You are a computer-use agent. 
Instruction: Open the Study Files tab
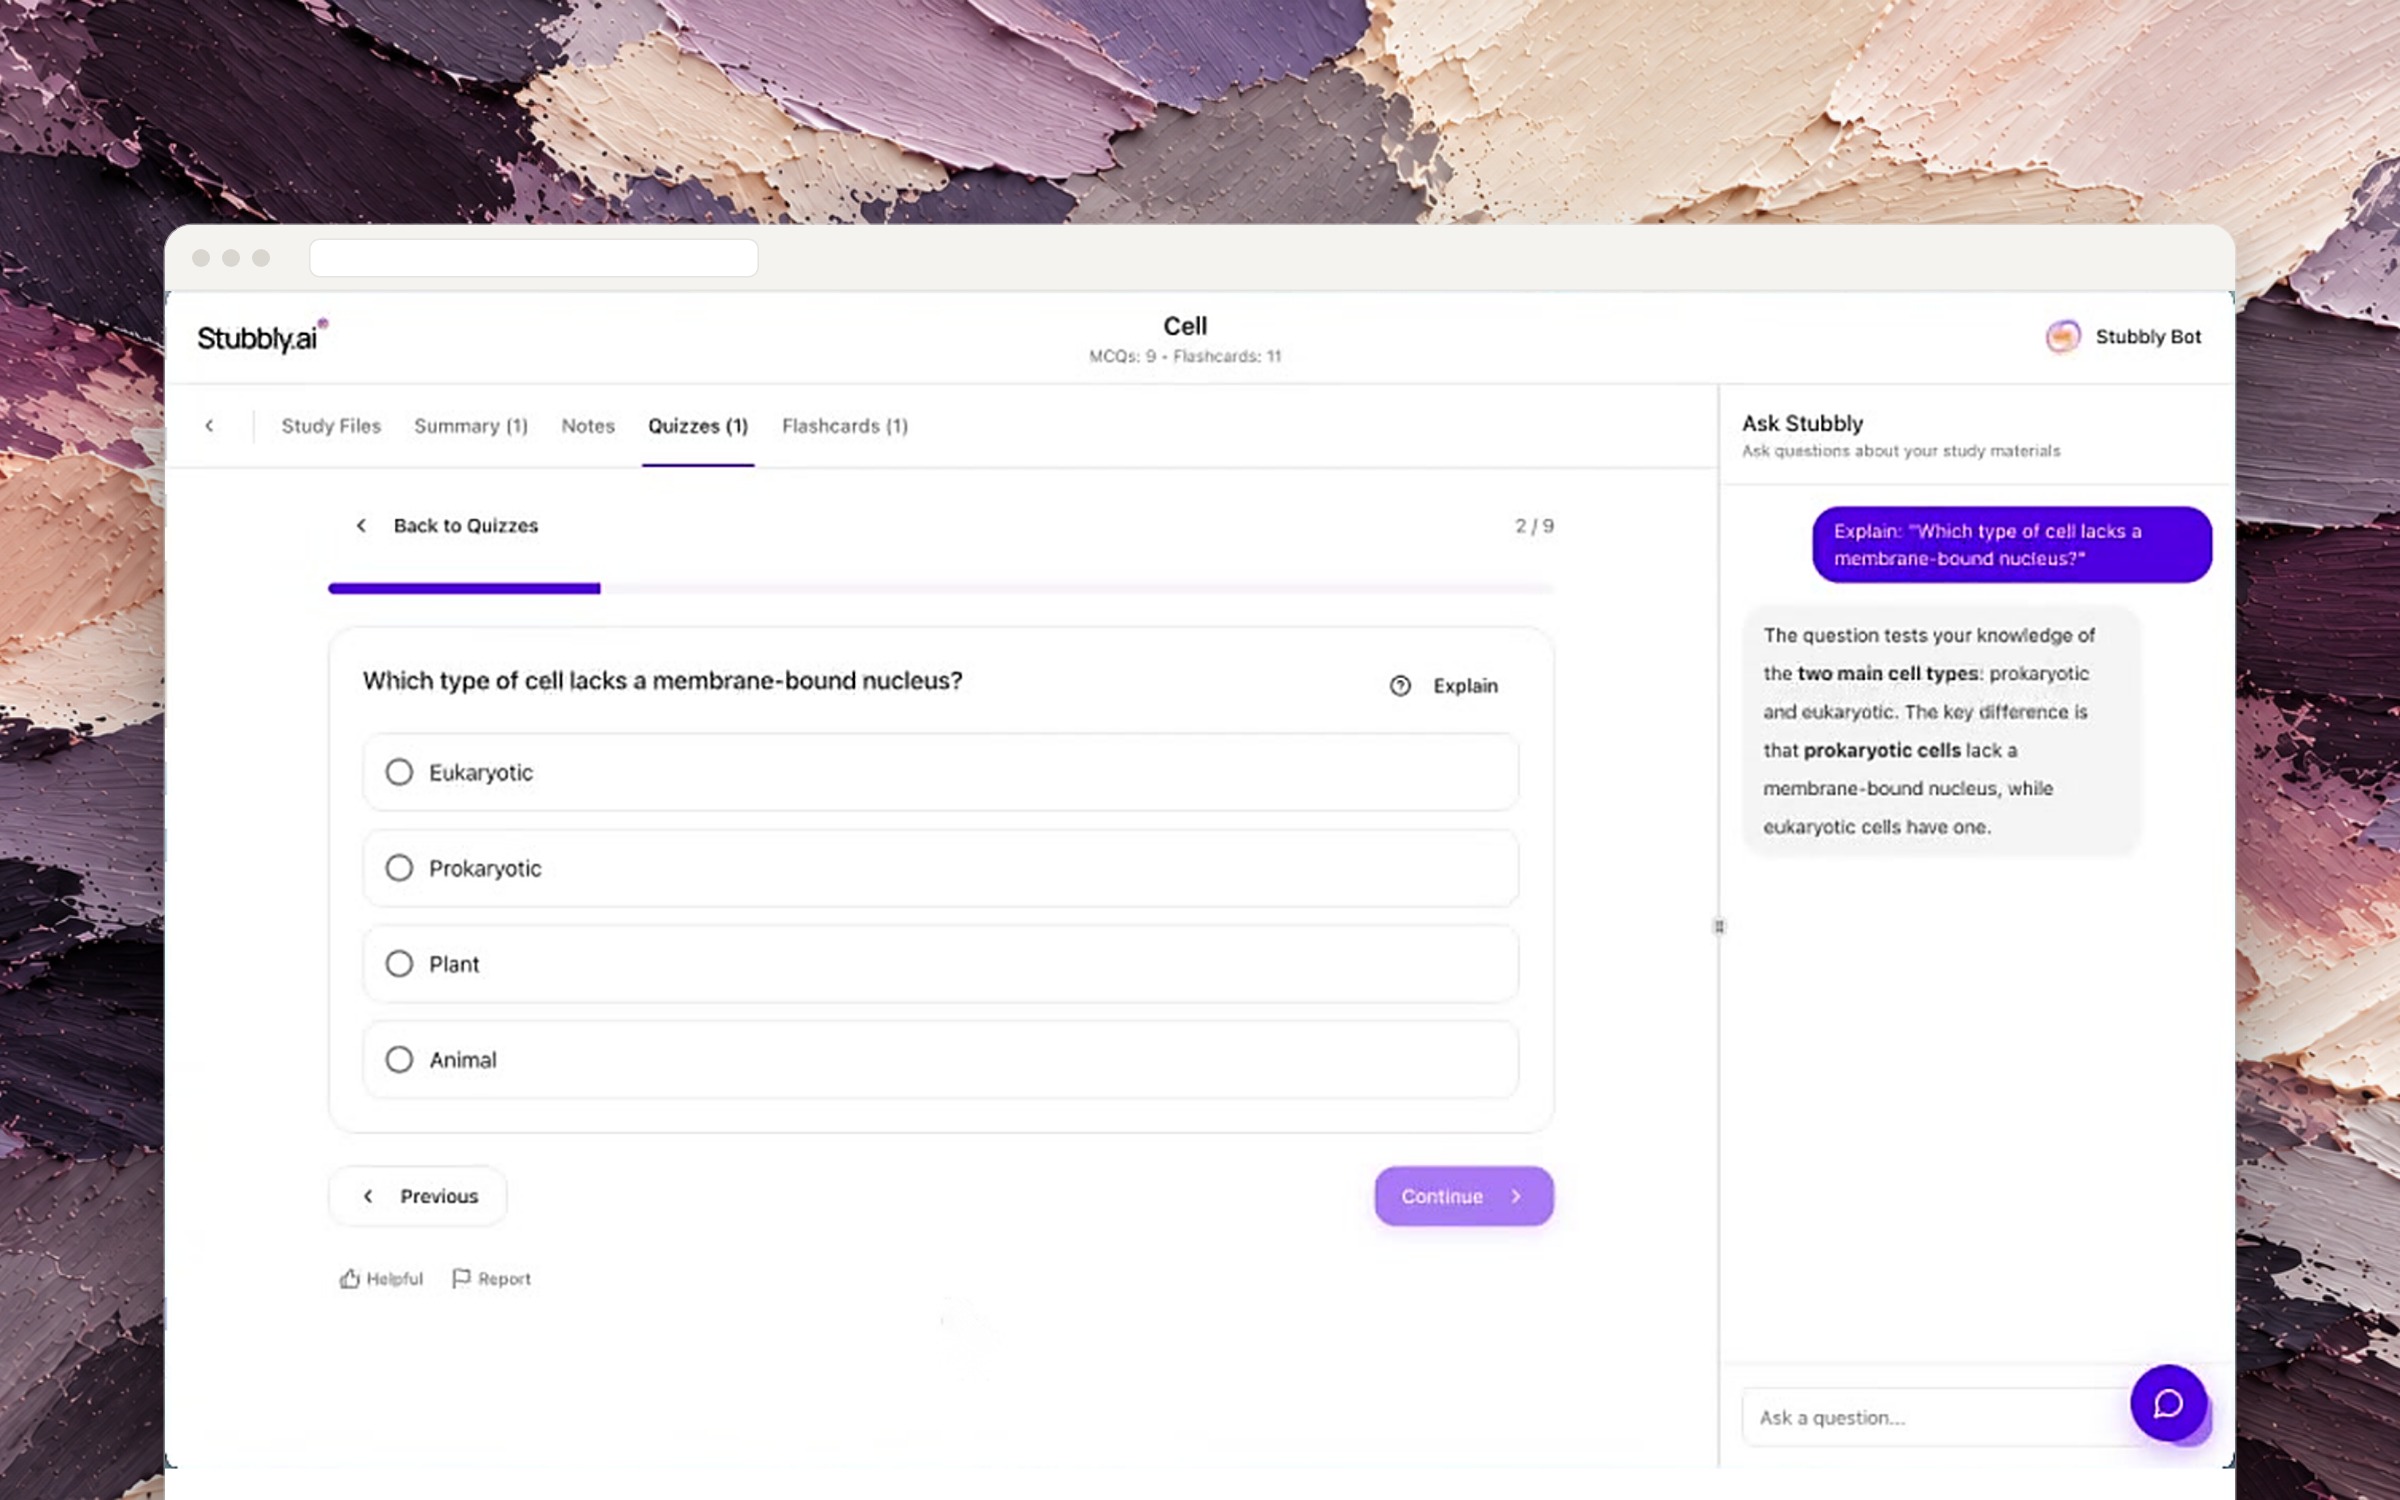(x=331, y=426)
